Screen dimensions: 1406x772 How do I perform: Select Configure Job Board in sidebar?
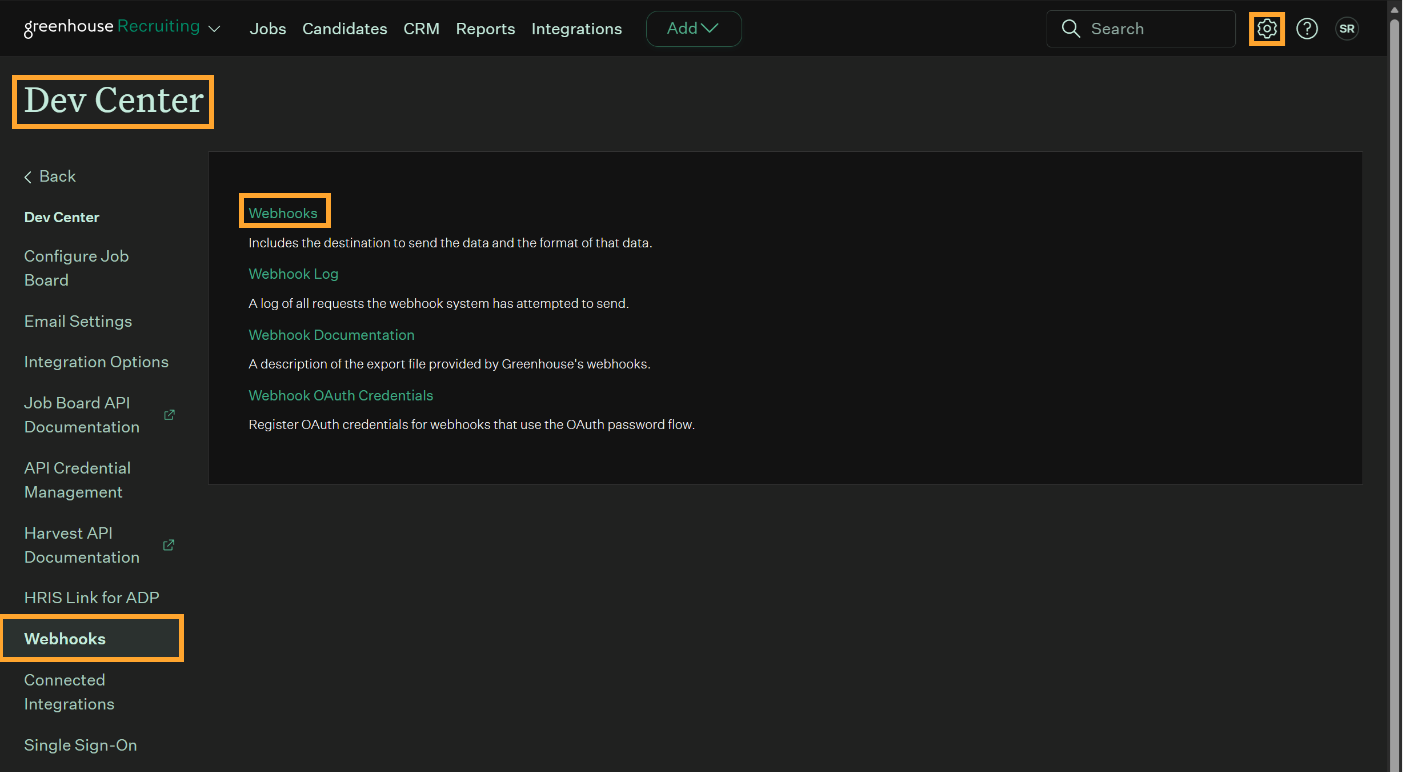point(77,268)
